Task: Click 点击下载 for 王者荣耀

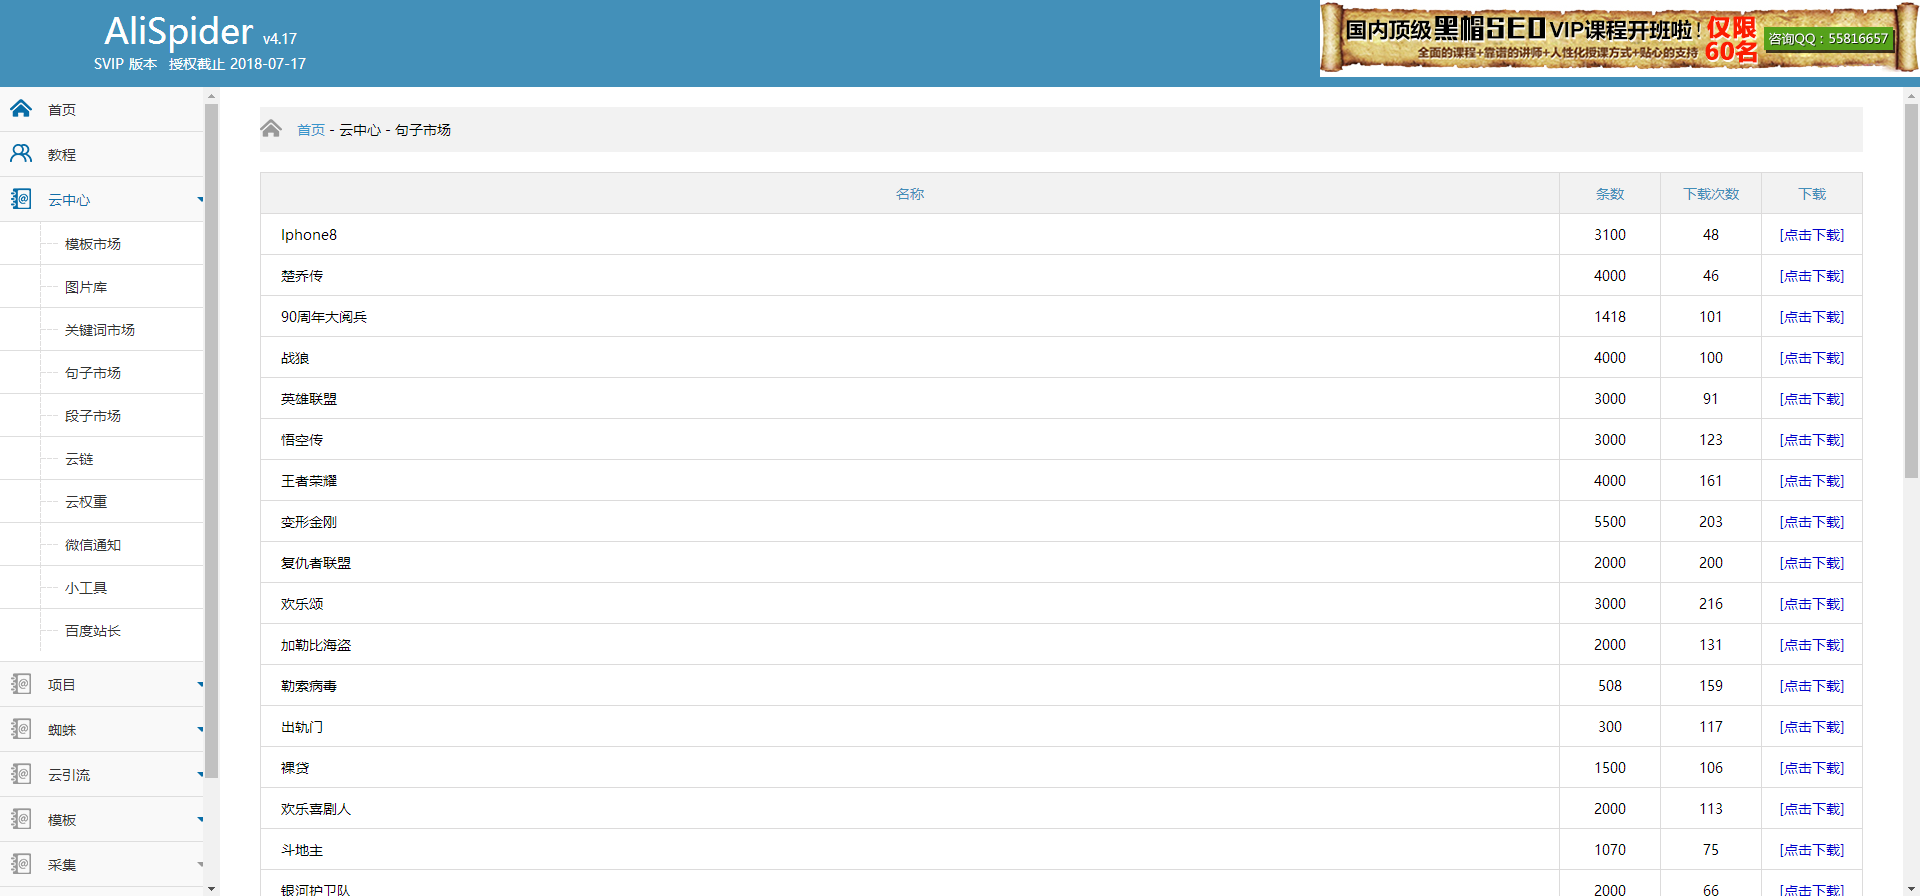Action: (1811, 481)
